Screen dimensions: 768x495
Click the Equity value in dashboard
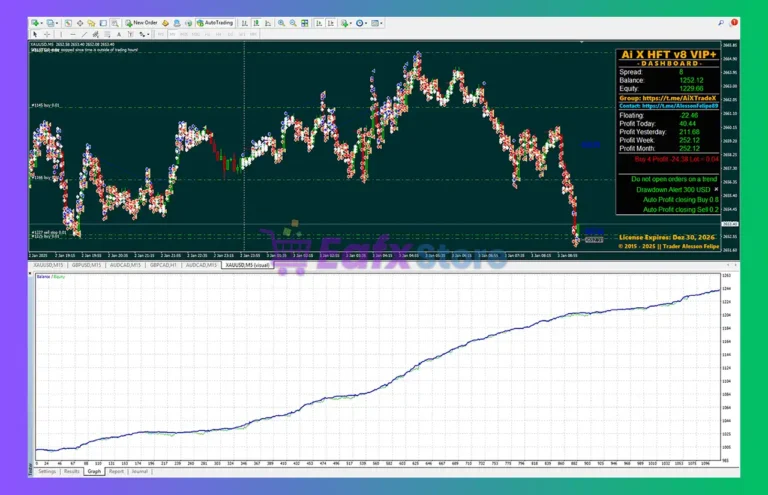pyautogui.click(x=691, y=89)
